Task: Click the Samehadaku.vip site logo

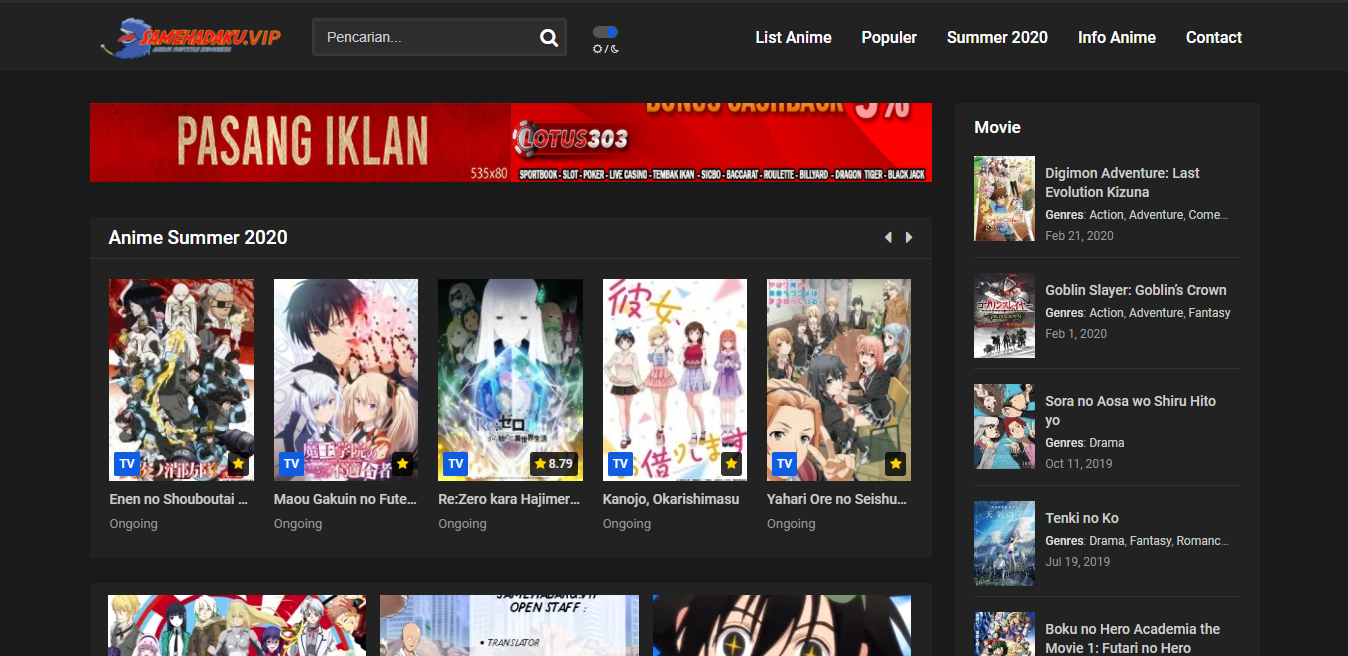Action: pyautogui.click(x=191, y=38)
